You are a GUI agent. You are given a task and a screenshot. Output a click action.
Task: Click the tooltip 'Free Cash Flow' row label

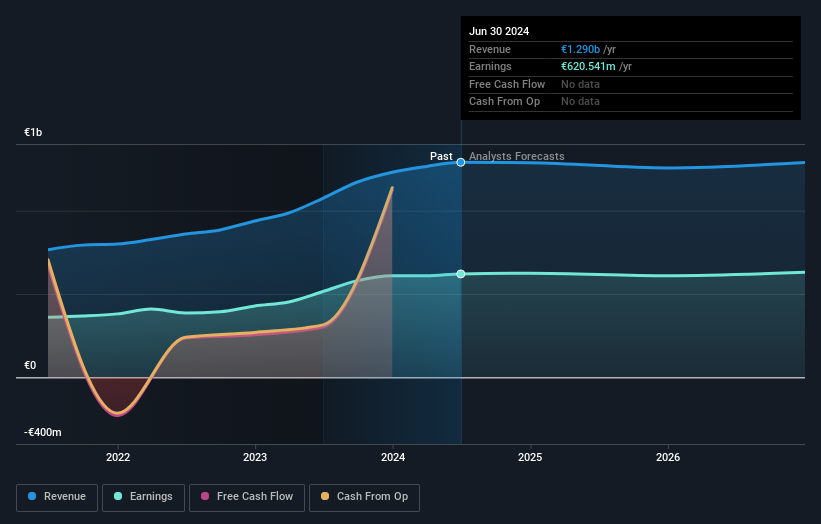pyautogui.click(x=507, y=84)
